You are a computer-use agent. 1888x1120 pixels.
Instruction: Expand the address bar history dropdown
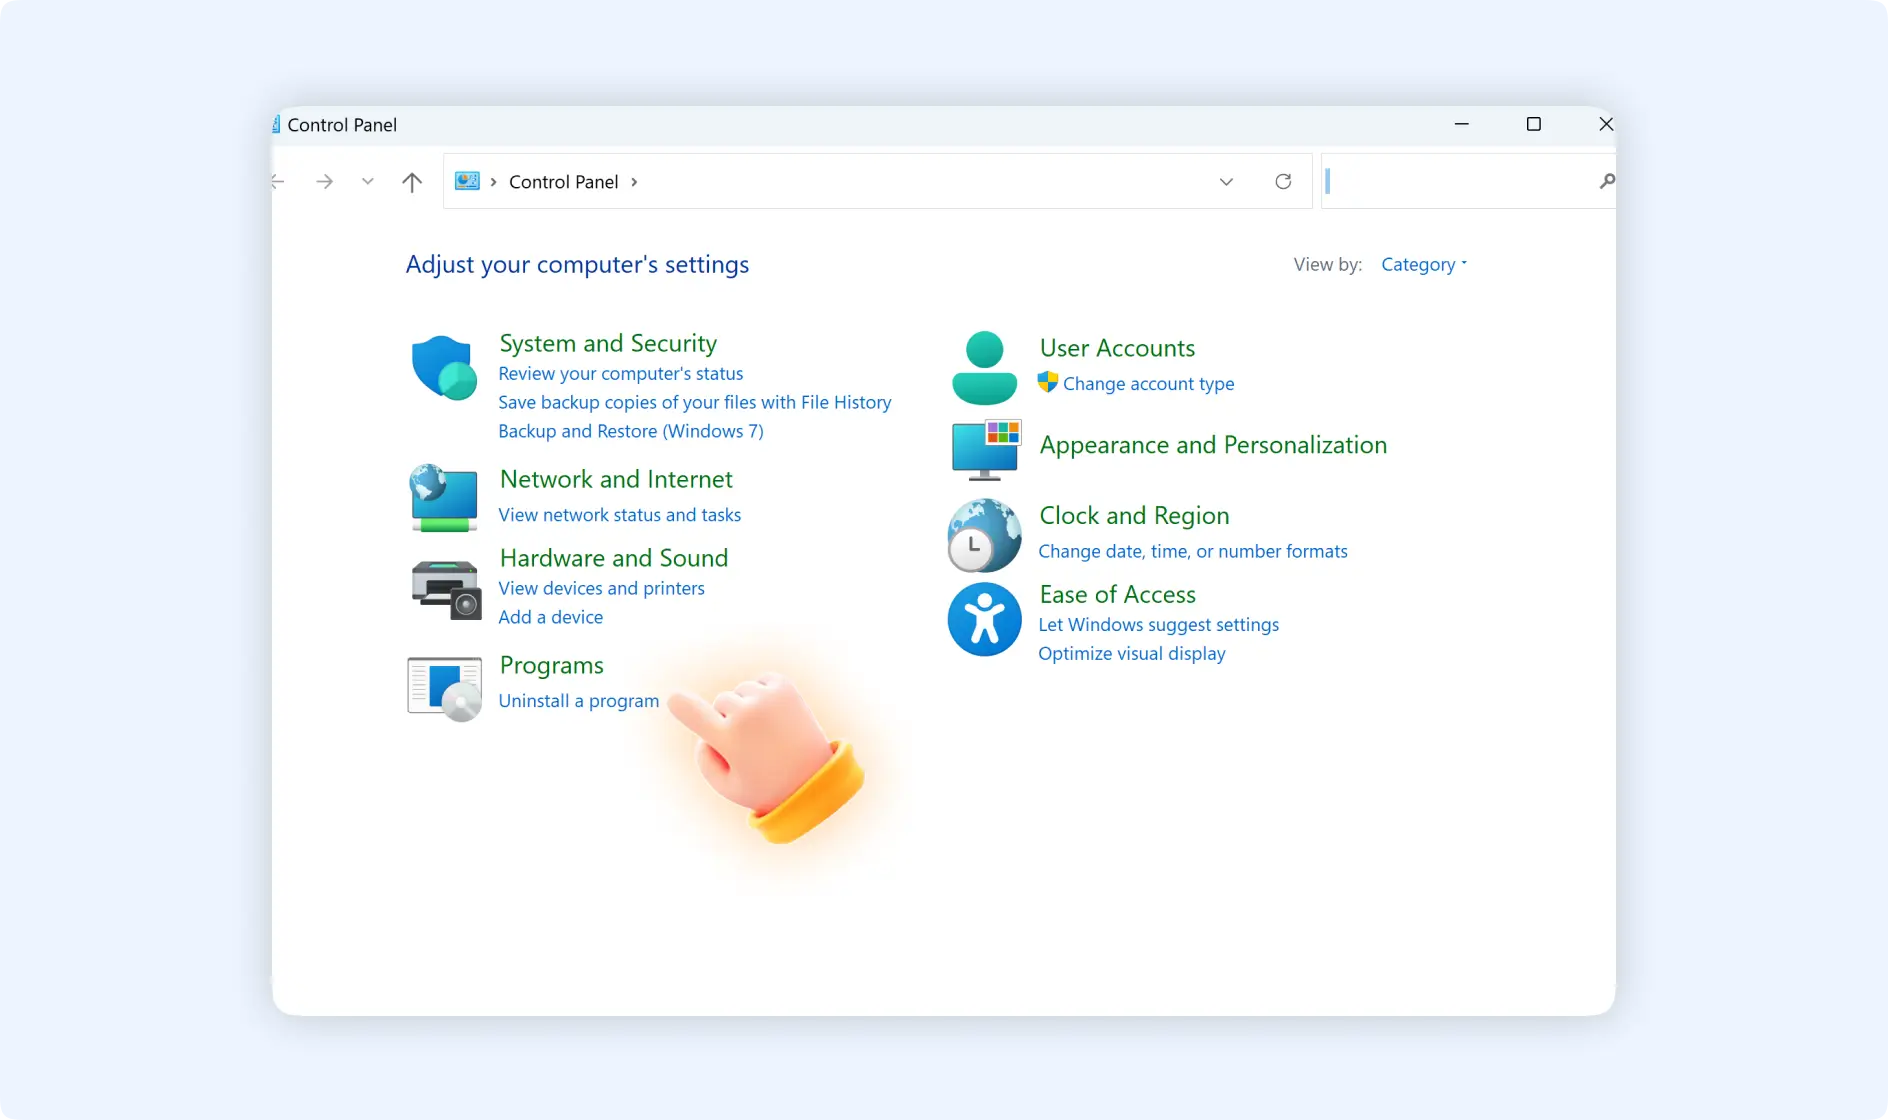point(1226,181)
